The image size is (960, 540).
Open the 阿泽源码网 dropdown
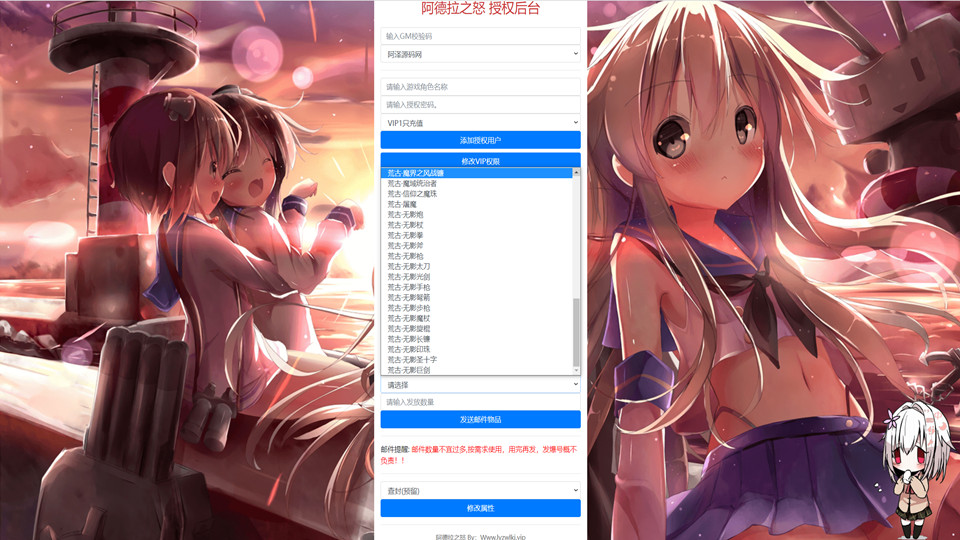point(480,54)
